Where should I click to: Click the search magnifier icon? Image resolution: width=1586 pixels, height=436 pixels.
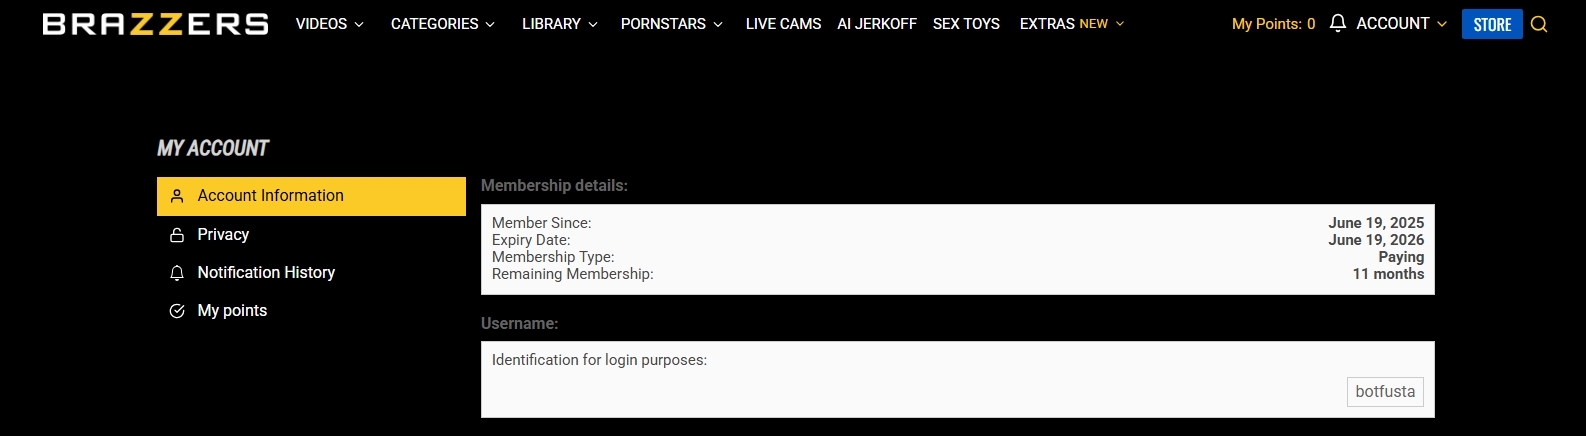pos(1539,24)
